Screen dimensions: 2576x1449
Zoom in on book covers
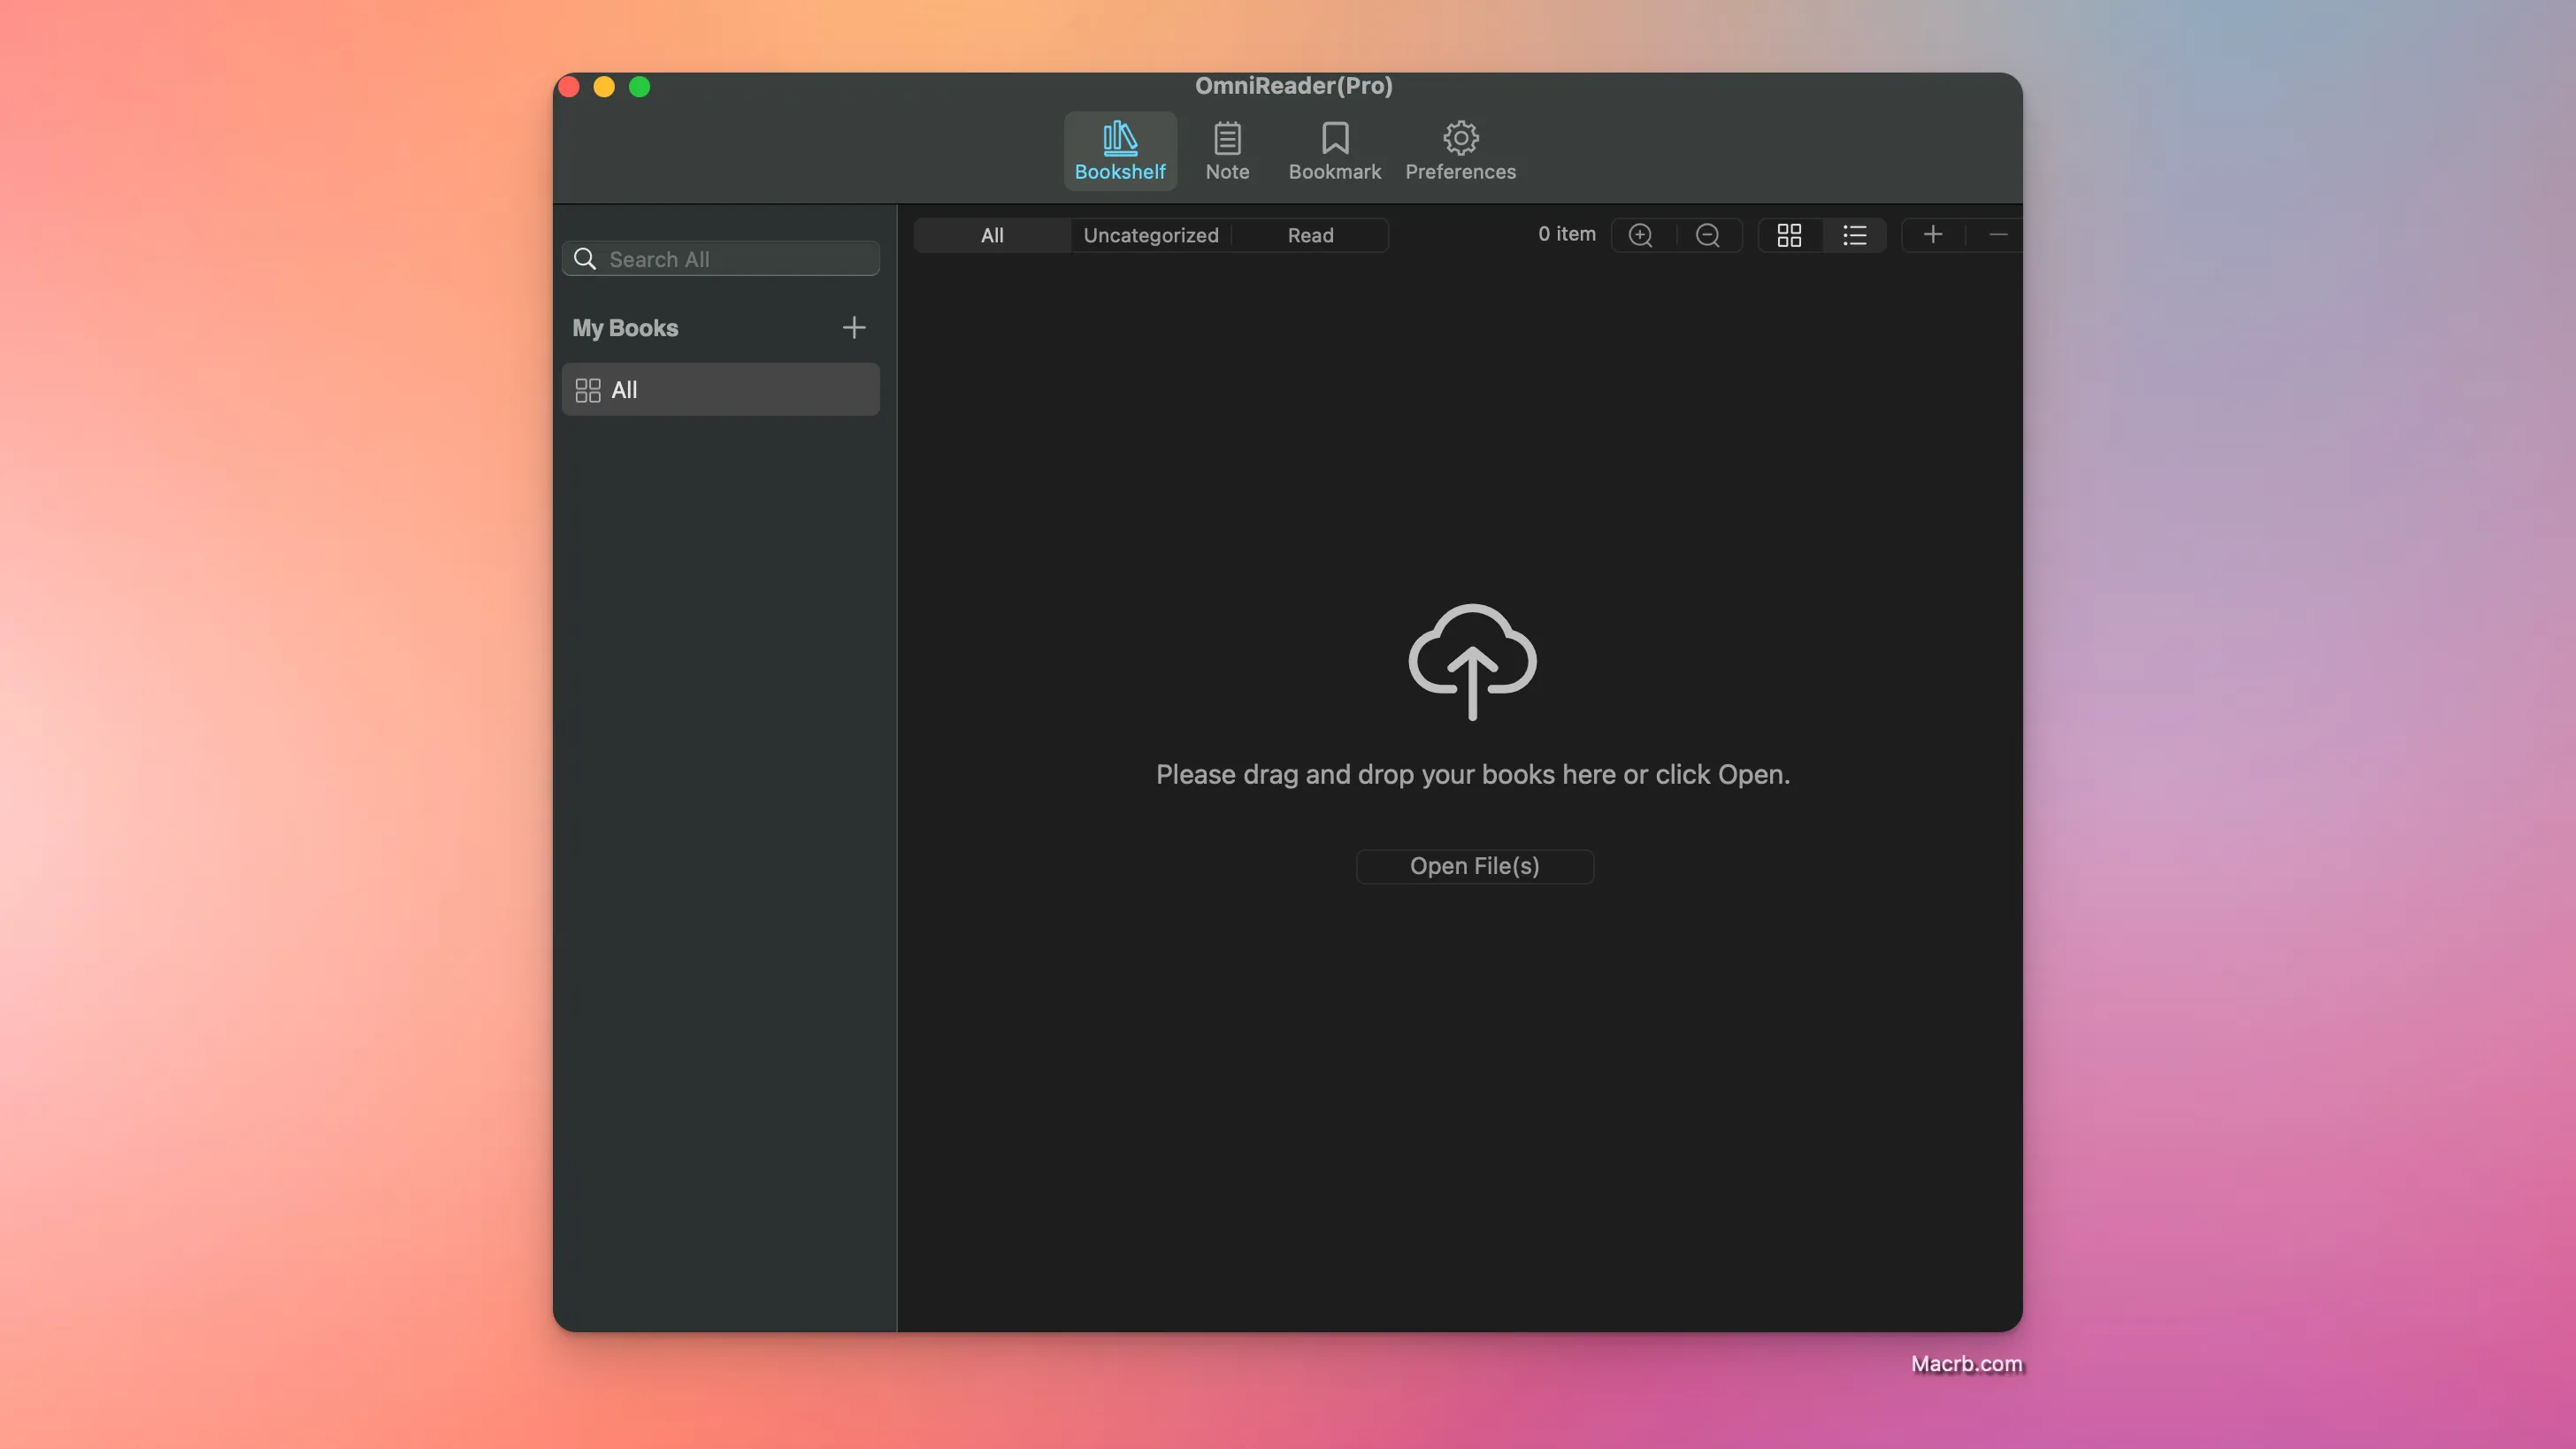point(1641,235)
